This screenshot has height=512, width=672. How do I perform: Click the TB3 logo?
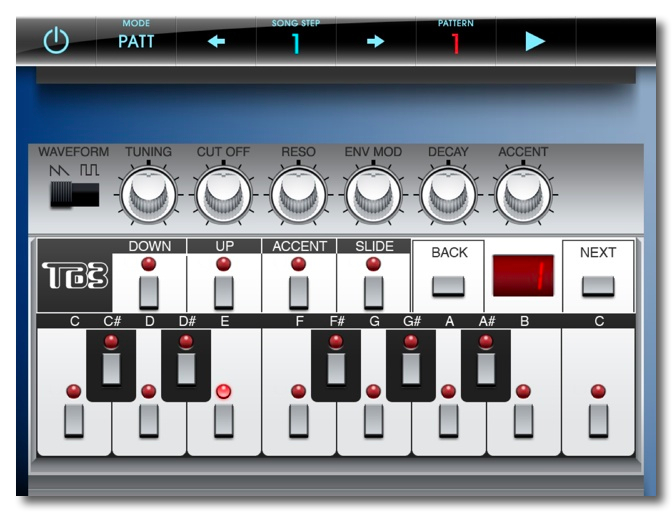click(75, 275)
